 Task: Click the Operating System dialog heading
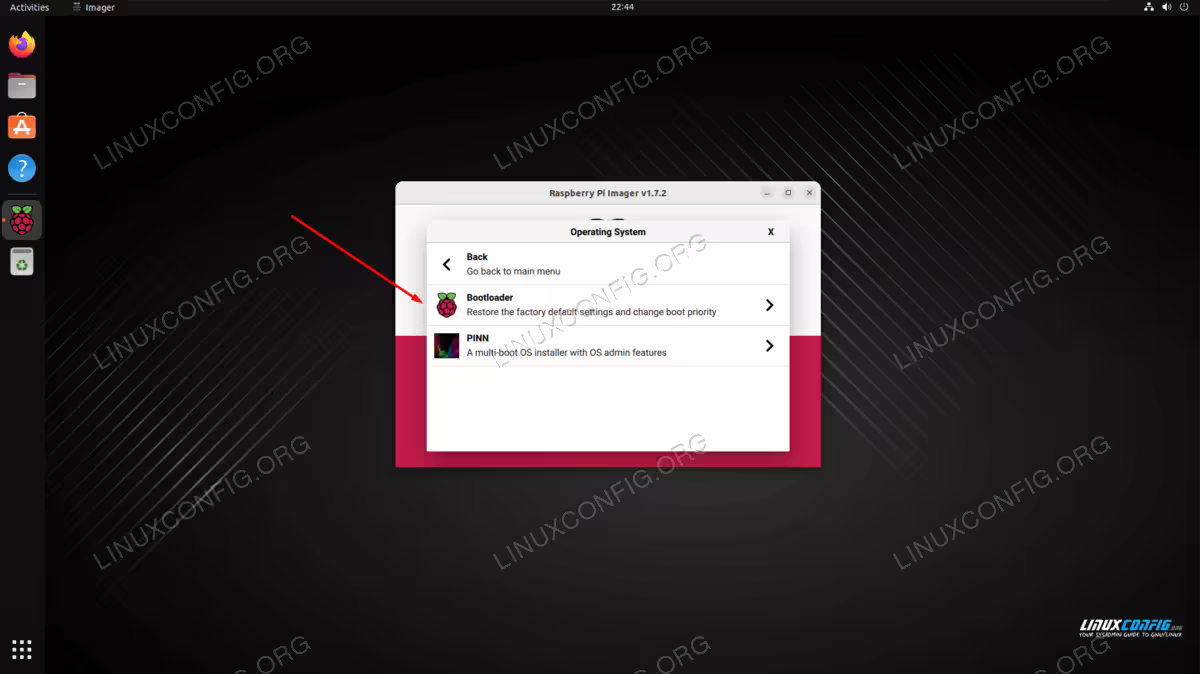point(608,232)
